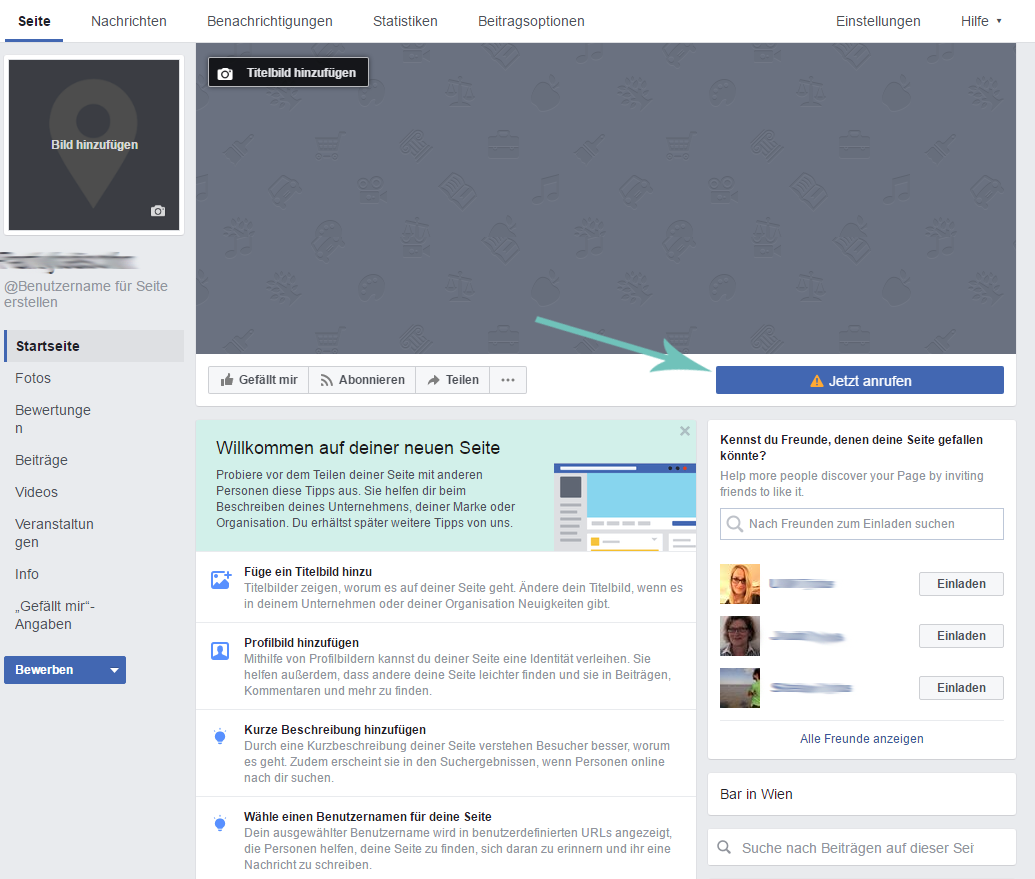The width and height of the screenshot is (1035, 879).
Task: Click the magnifier icon in friend search
Action: coord(734,524)
